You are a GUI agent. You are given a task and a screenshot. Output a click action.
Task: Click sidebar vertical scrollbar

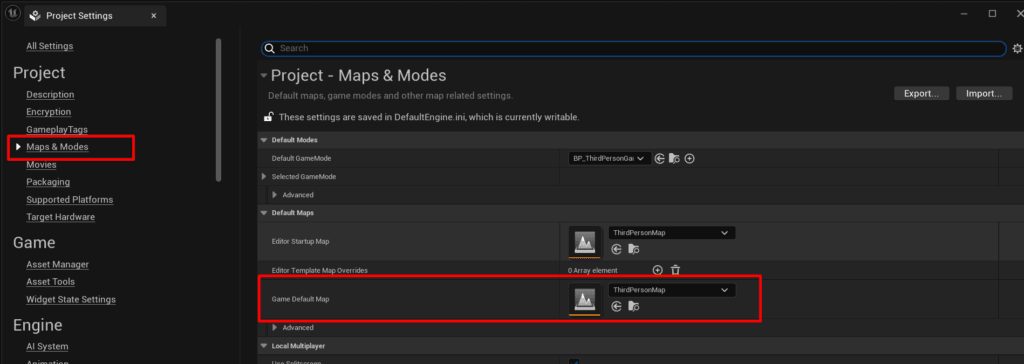click(218, 110)
